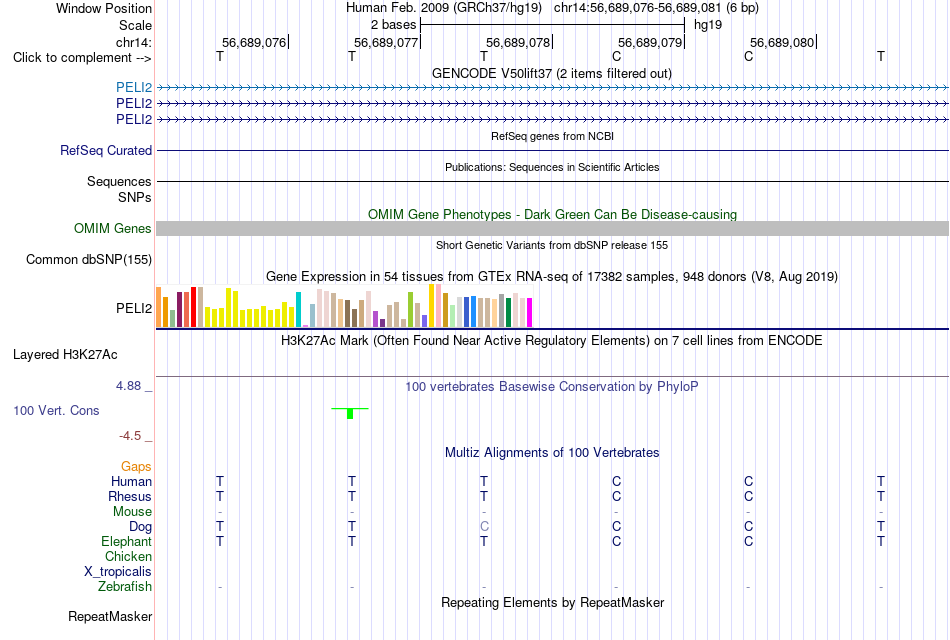
Task: Click the 'Human Feb. 2009 (GRCh37/hg19)' header text
Action: 443,8
